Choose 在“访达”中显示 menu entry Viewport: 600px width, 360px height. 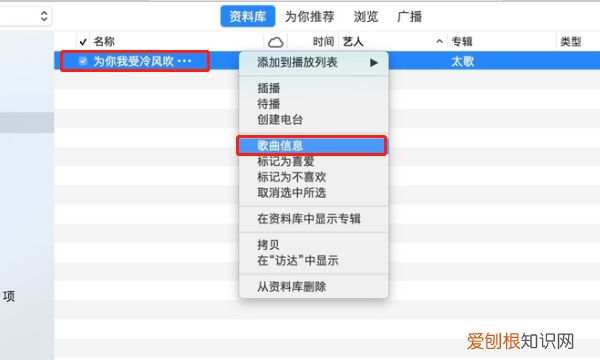298,261
